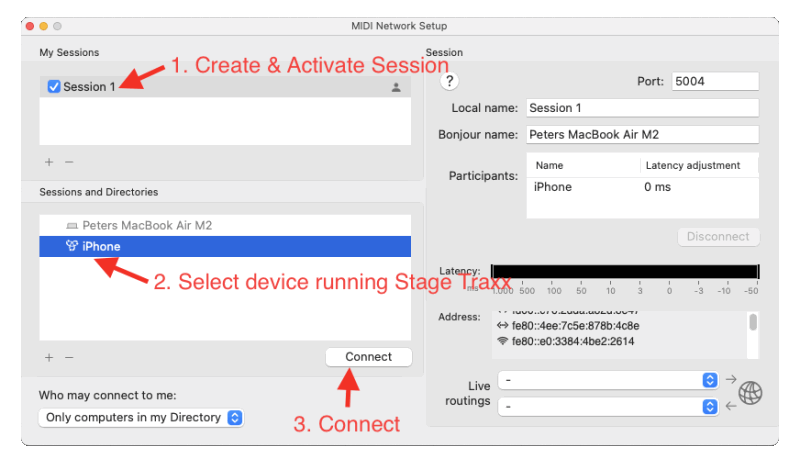Select the iPhone row in directory list
The width and height of the screenshot is (800, 470).
pyautogui.click(x=225, y=246)
